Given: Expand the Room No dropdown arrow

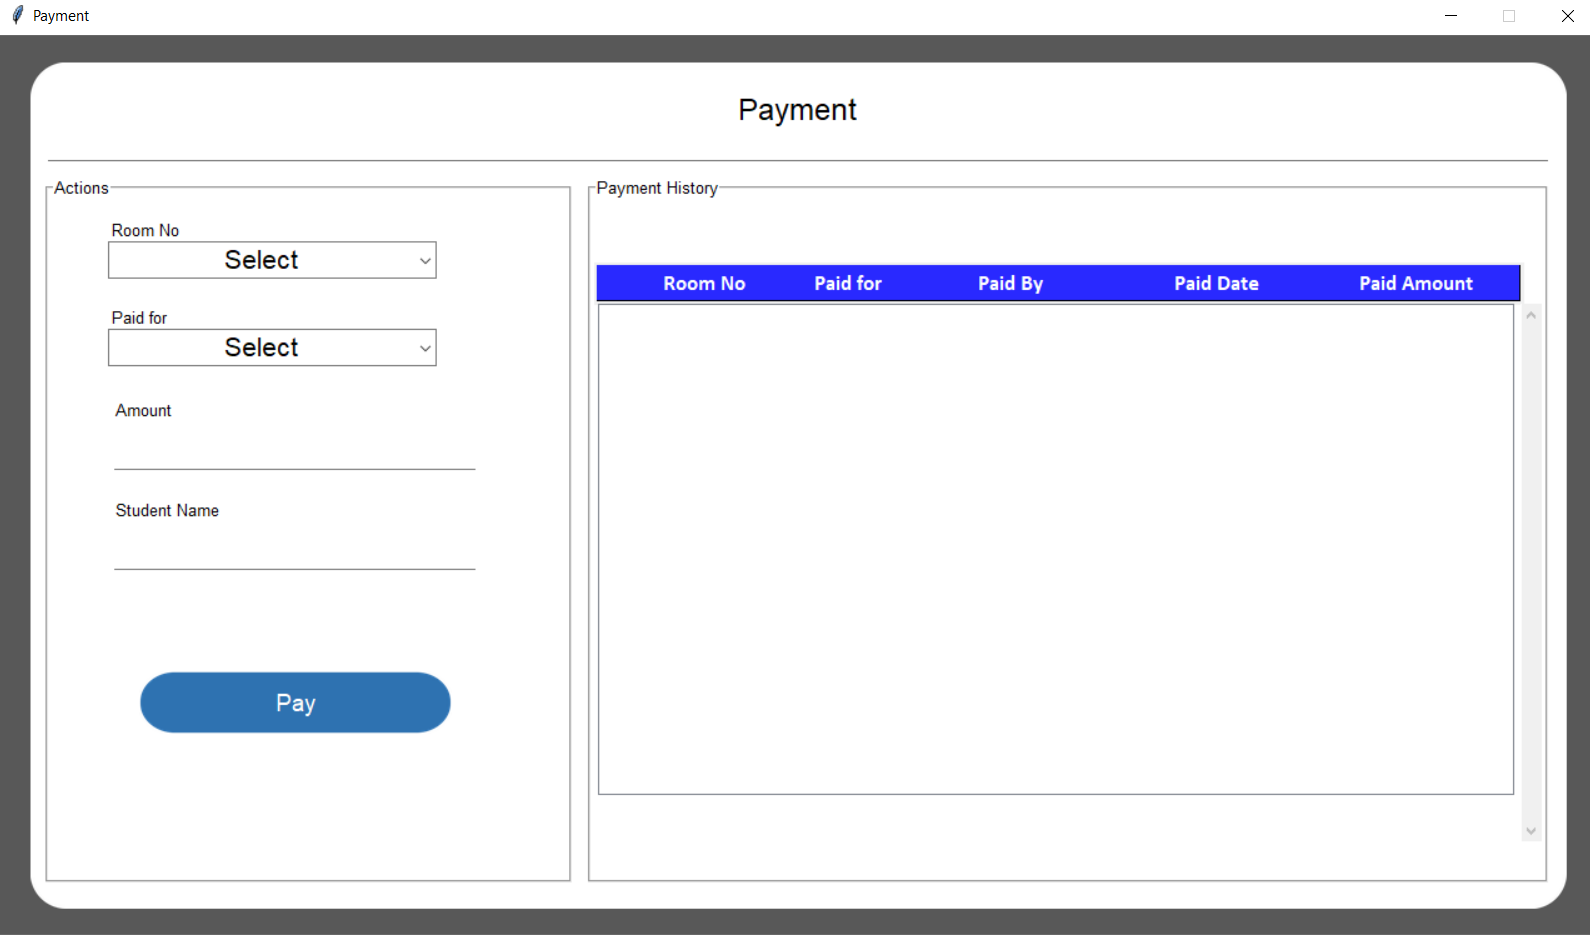Looking at the screenshot, I should point(425,261).
